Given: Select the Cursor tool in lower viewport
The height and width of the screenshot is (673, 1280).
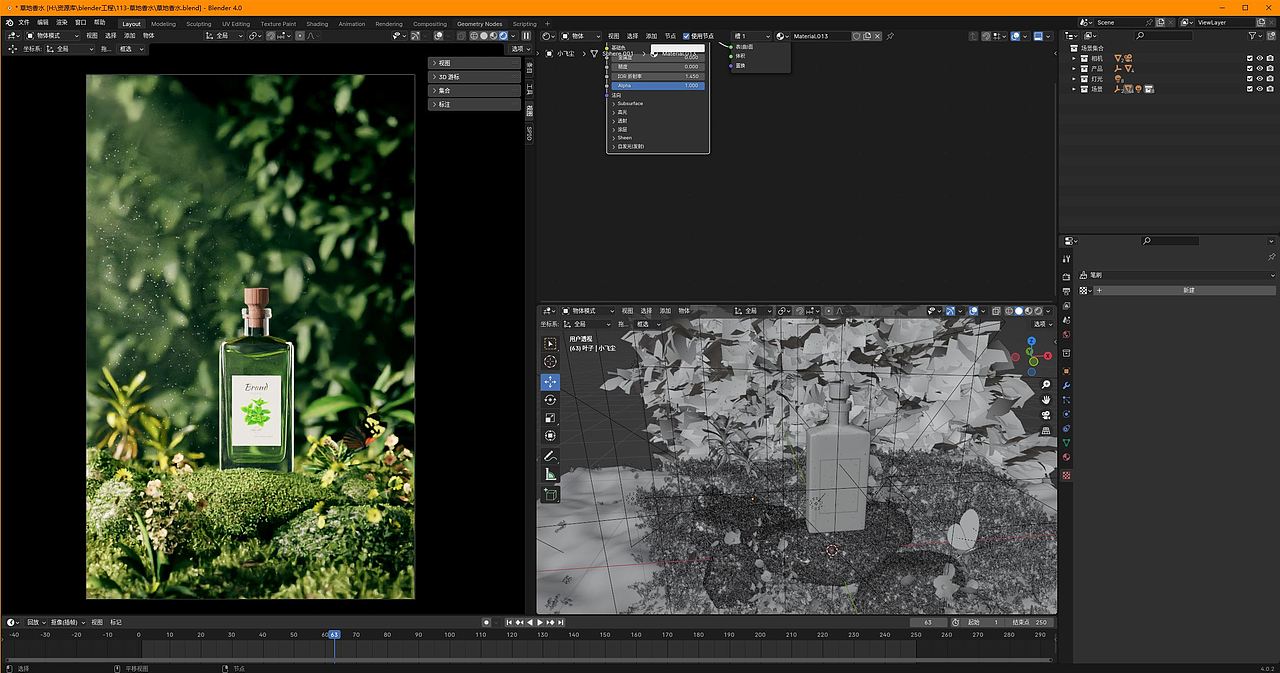Looking at the screenshot, I should (x=551, y=362).
